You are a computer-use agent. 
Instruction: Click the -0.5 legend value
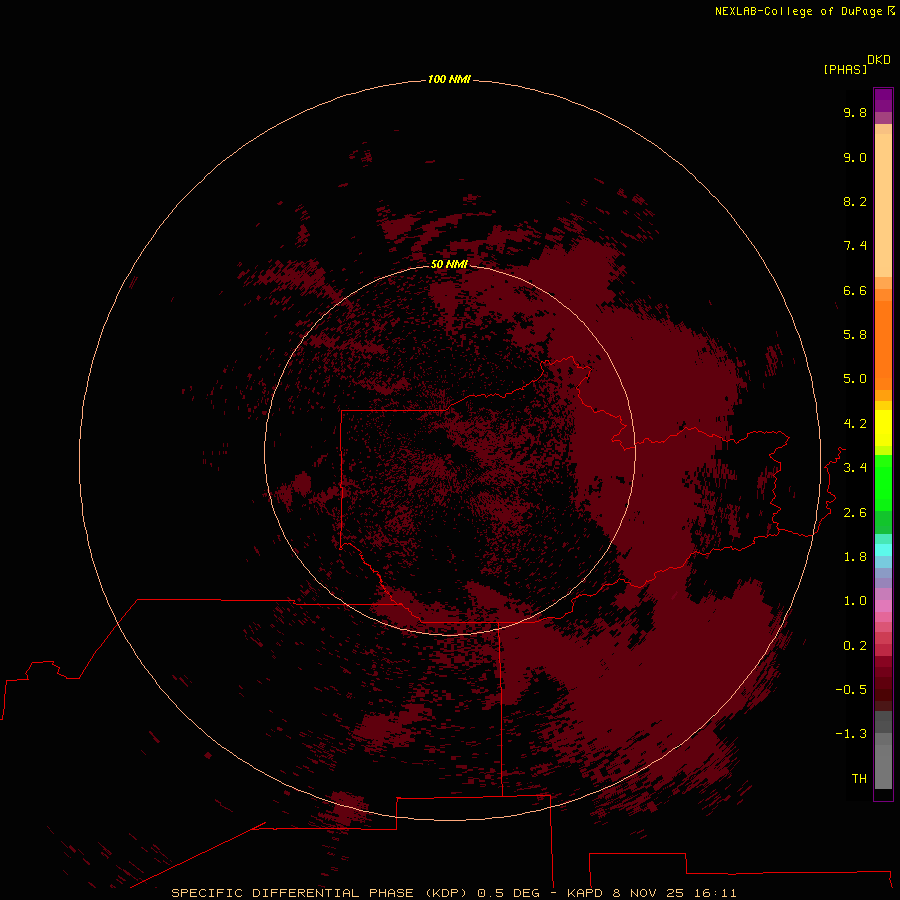coord(851,690)
